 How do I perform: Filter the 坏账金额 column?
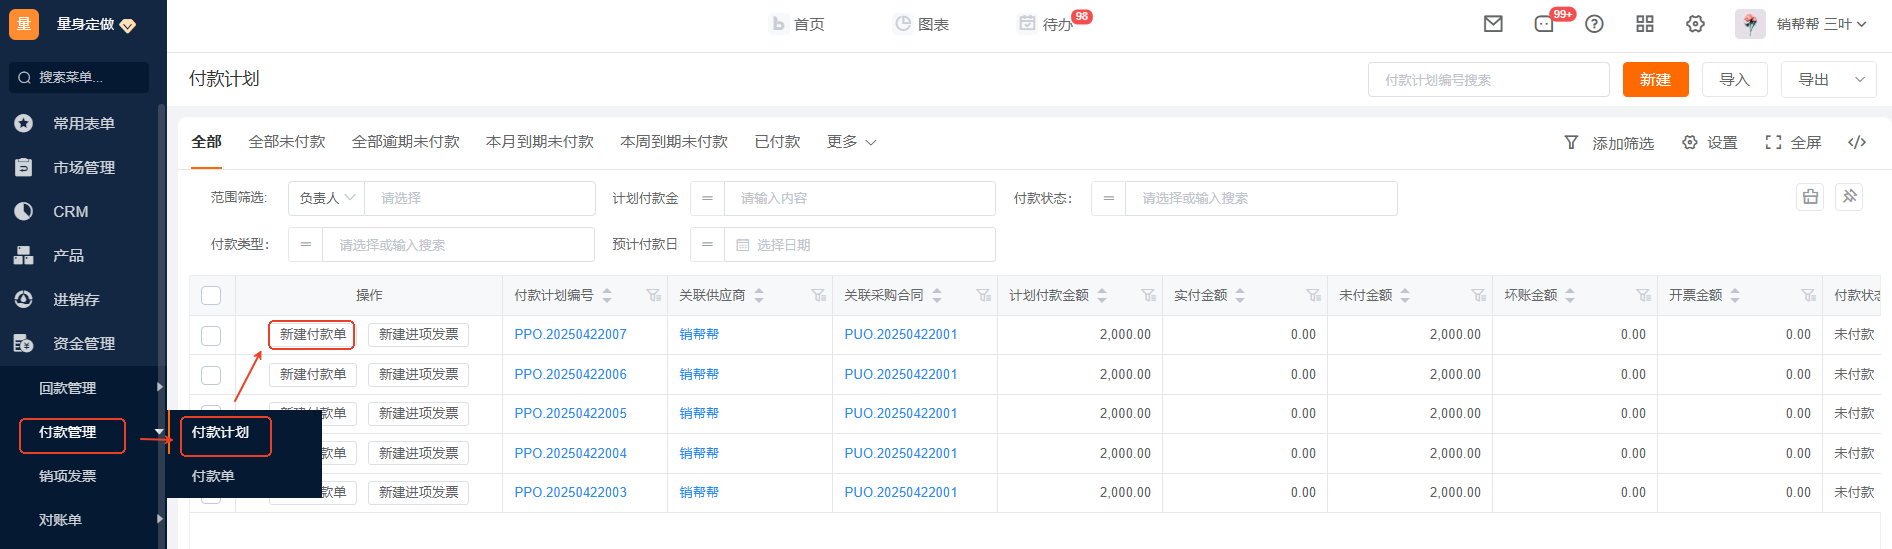[x=1643, y=295]
